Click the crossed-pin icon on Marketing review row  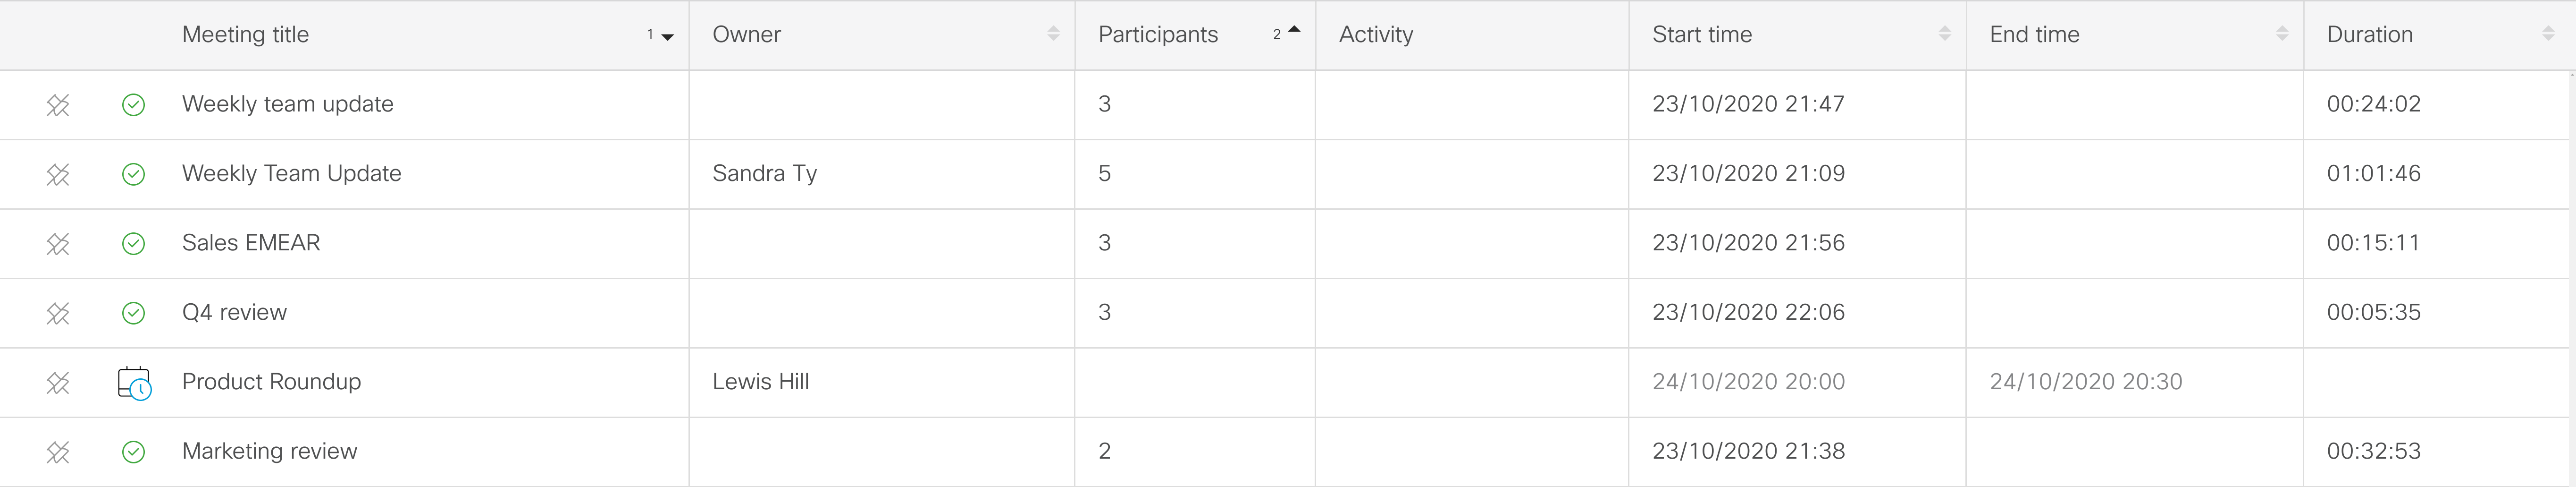click(x=58, y=452)
